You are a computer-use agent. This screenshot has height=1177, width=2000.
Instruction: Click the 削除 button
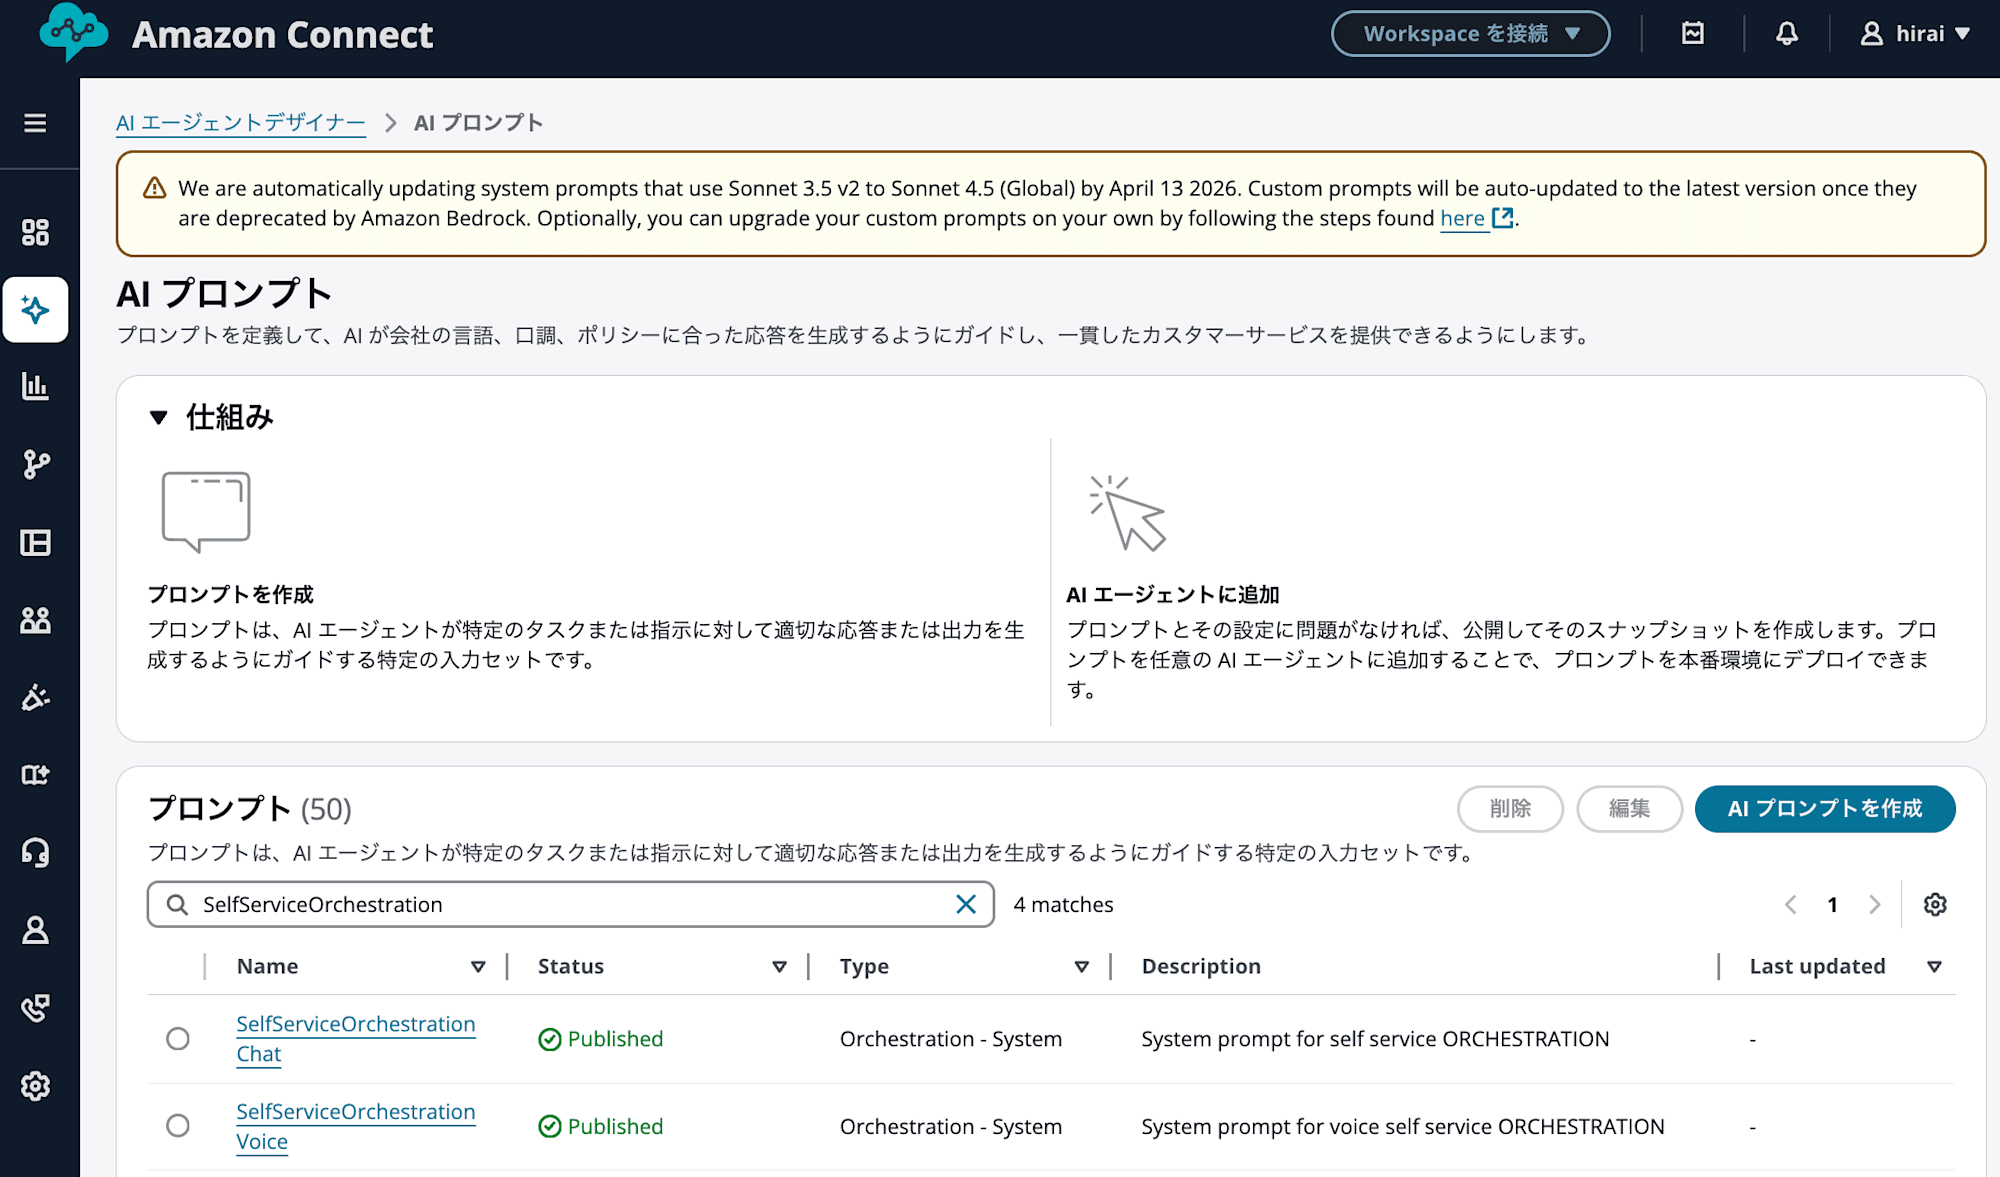1510,808
